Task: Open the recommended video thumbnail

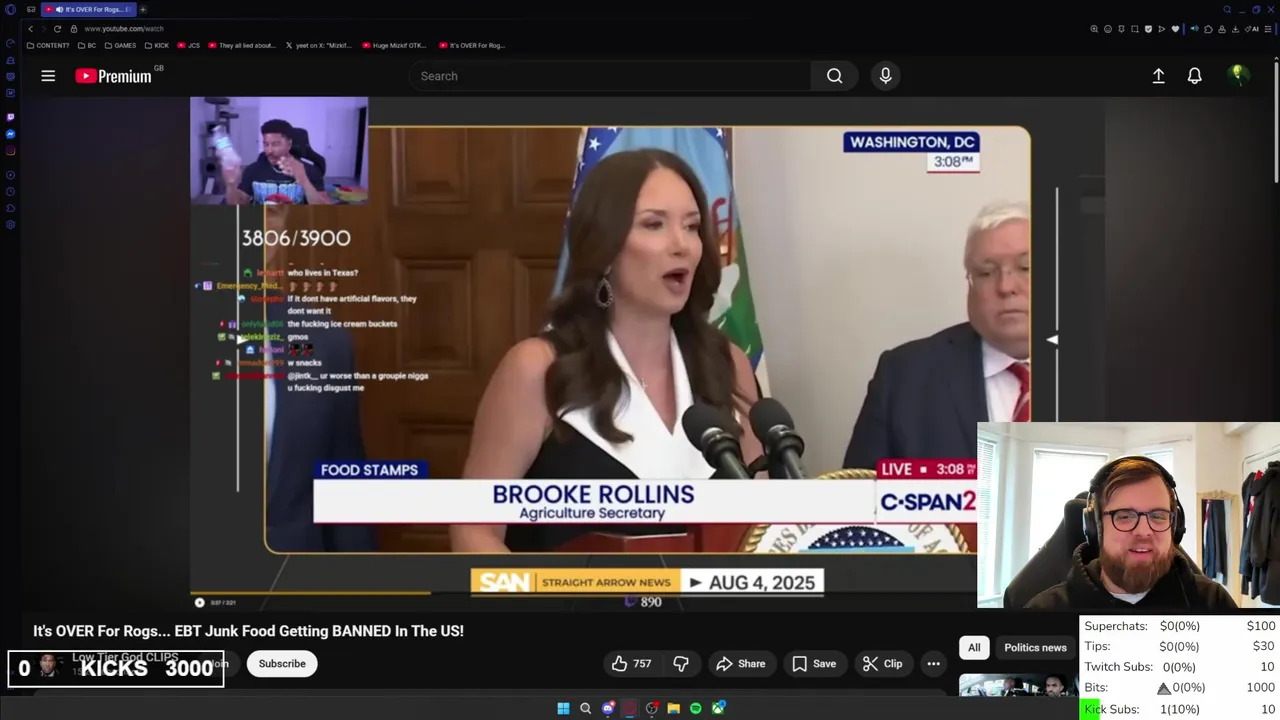Action: pyautogui.click(x=1018, y=686)
